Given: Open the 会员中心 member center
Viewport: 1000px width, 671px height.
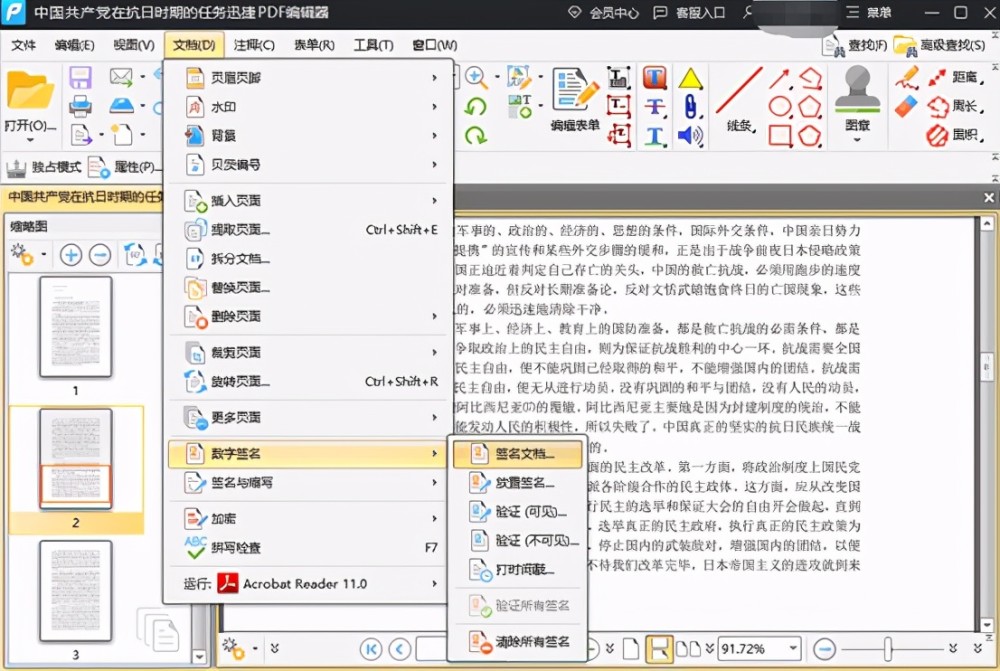Looking at the screenshot, I should [x=603, y=13].
